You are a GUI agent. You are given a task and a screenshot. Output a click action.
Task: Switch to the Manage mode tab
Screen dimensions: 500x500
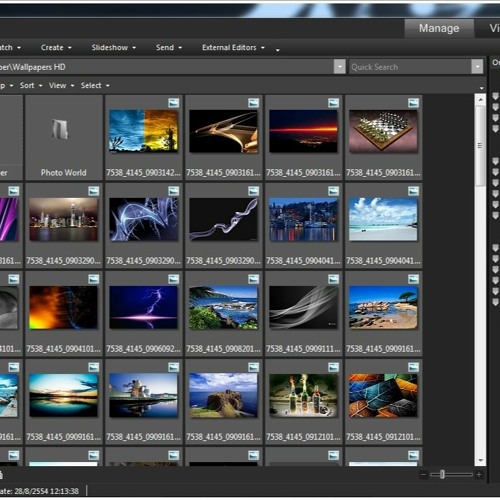pos(439,28)
